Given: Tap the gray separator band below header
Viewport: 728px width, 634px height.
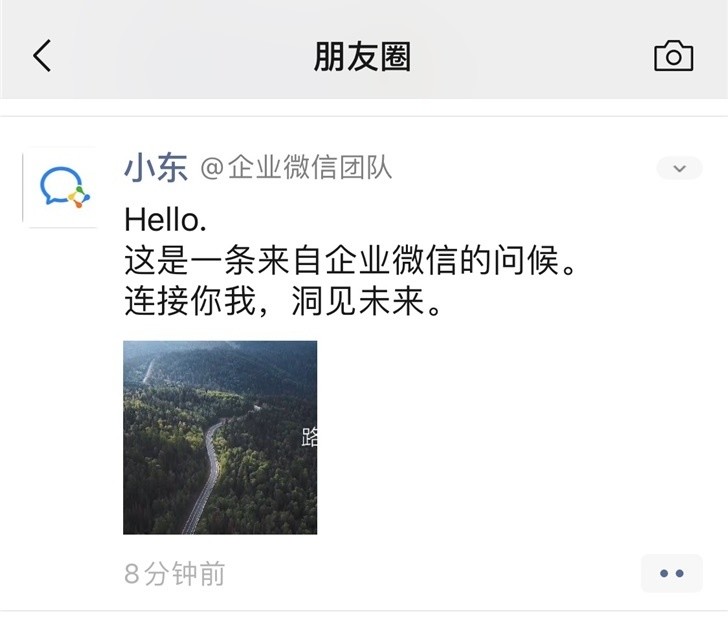Looking at the screenshot, I should 364,107.
